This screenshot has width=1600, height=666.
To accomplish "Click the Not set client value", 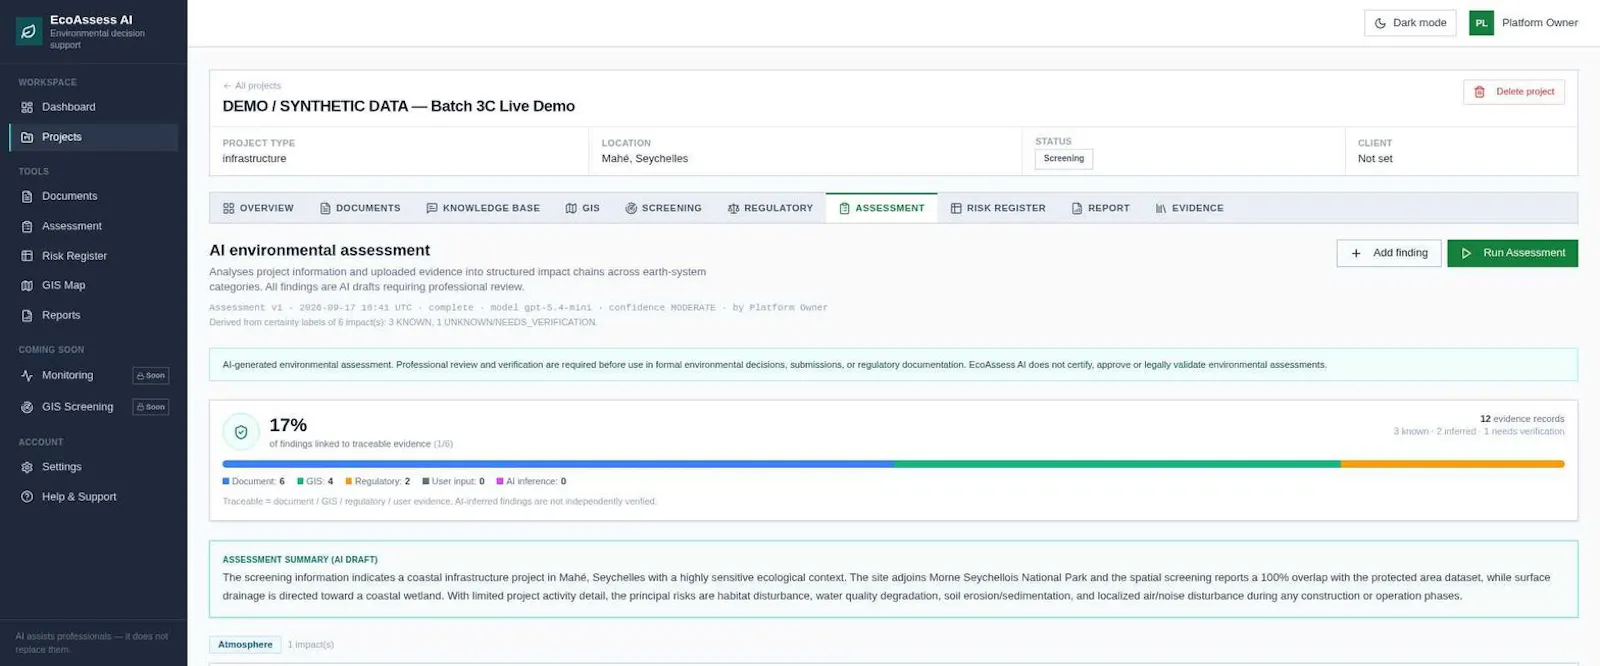I will [1375, 159].
